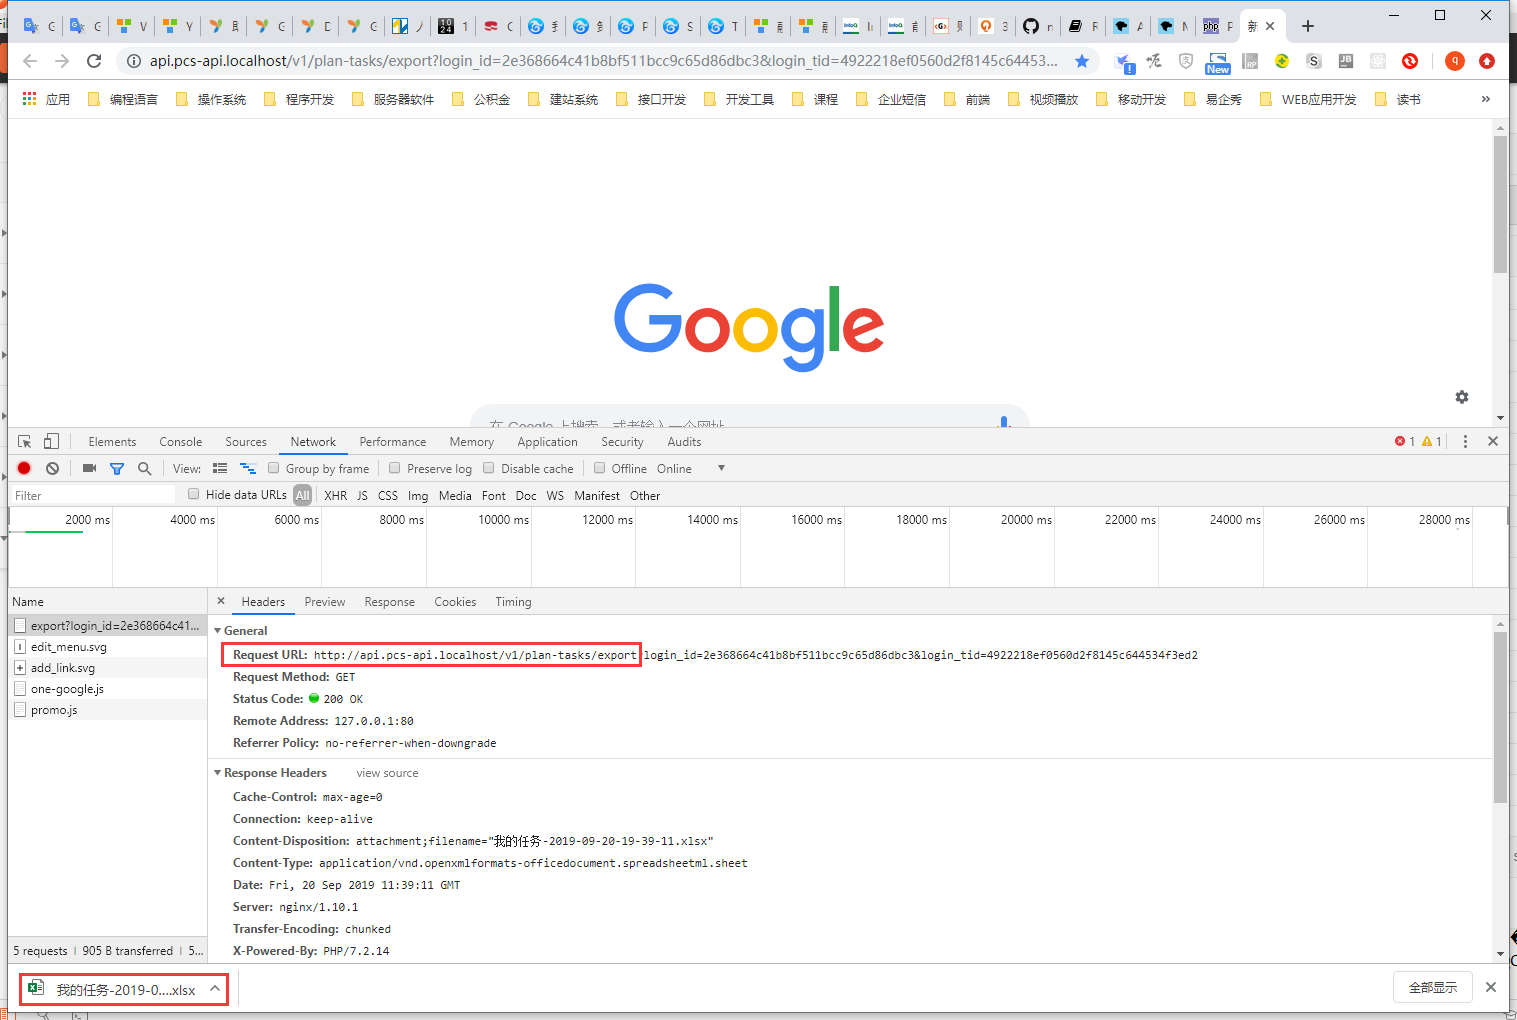Viewport: 1517px width, 1020px height.
Task: Click the red profile avatar icon
Action: pos(1455,61)
